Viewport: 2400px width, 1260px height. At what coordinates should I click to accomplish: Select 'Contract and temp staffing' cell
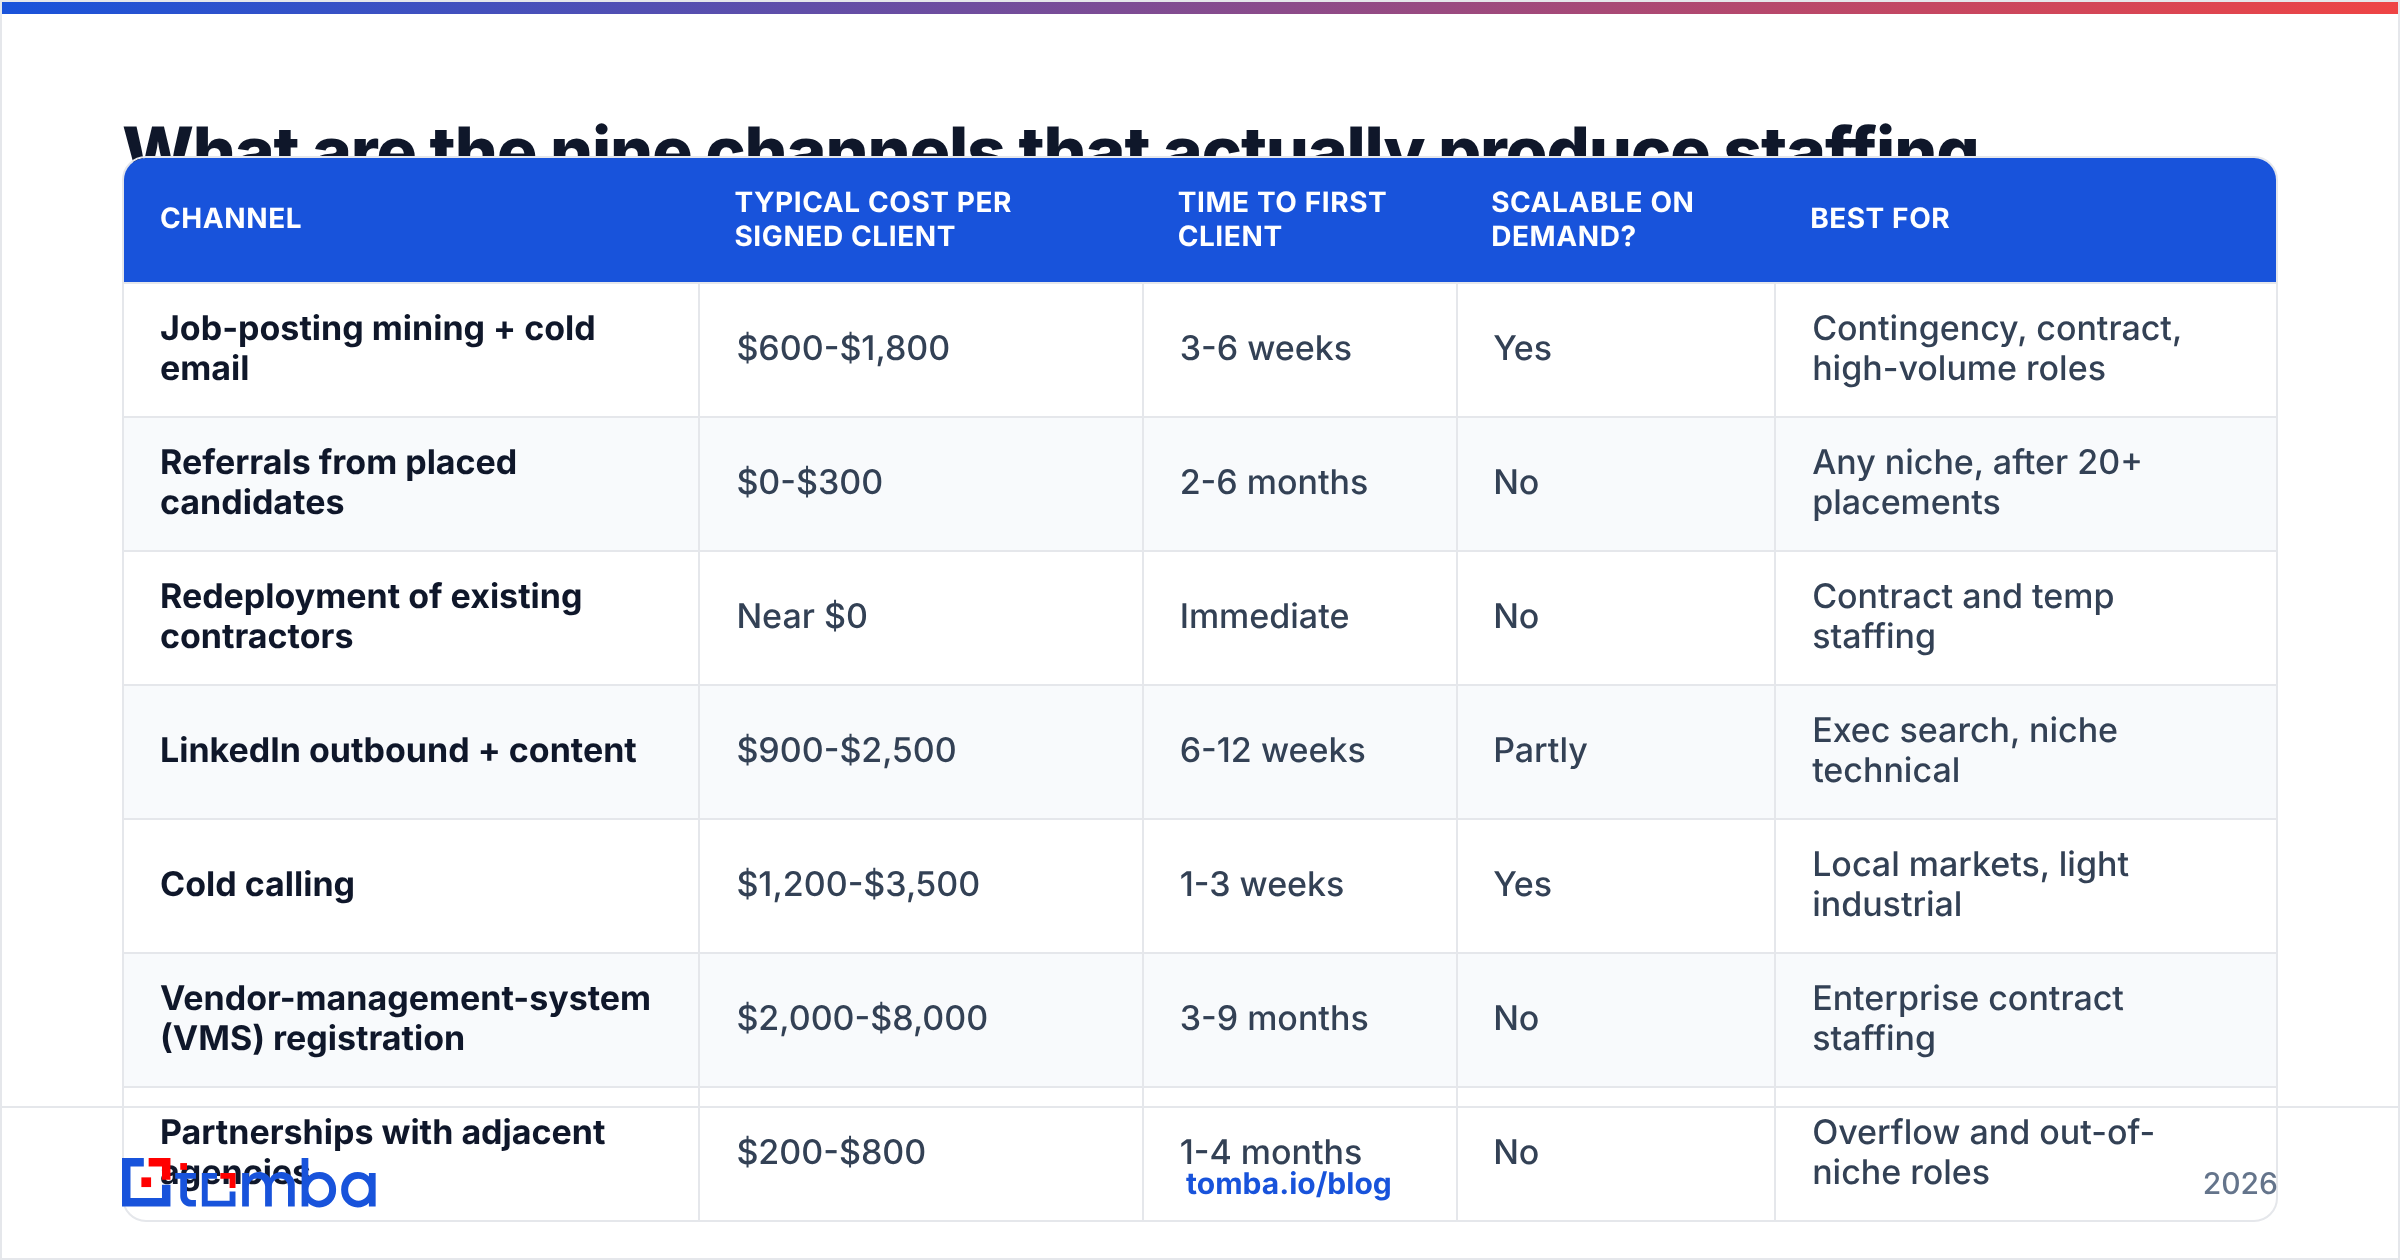pyautogui.click(x=2025, y=617)
